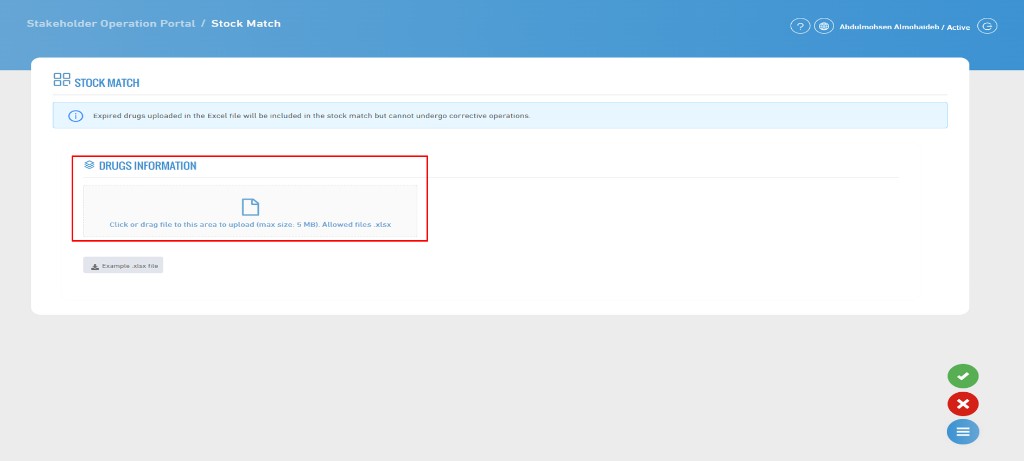1024x461 pixels.
Task: Click the STOCK MATCH panel title
Action: pyautogui.click(x=107, y=82)
